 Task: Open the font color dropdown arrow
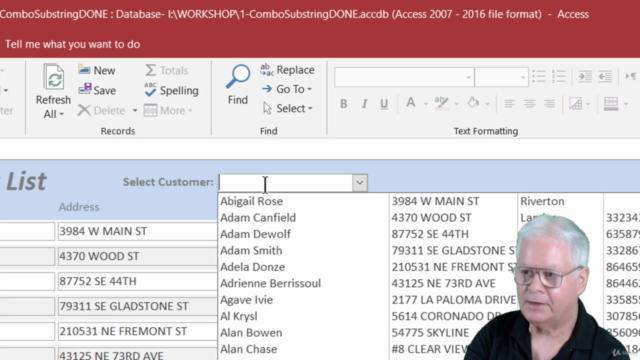(x=426, y=104)
